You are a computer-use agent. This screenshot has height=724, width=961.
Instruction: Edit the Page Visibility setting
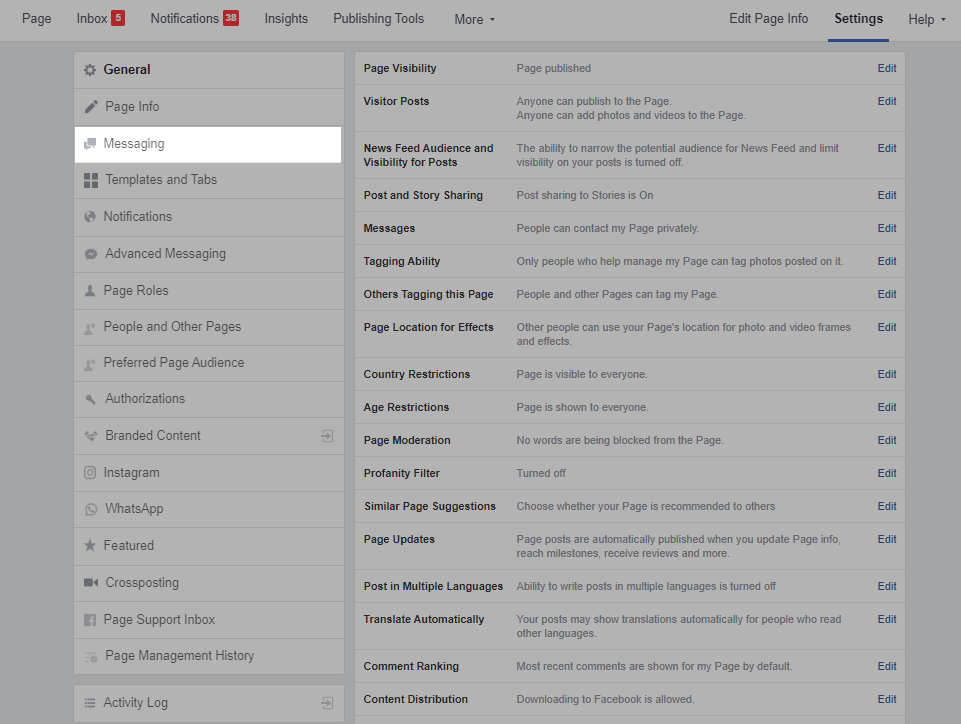tap(887, 69)
